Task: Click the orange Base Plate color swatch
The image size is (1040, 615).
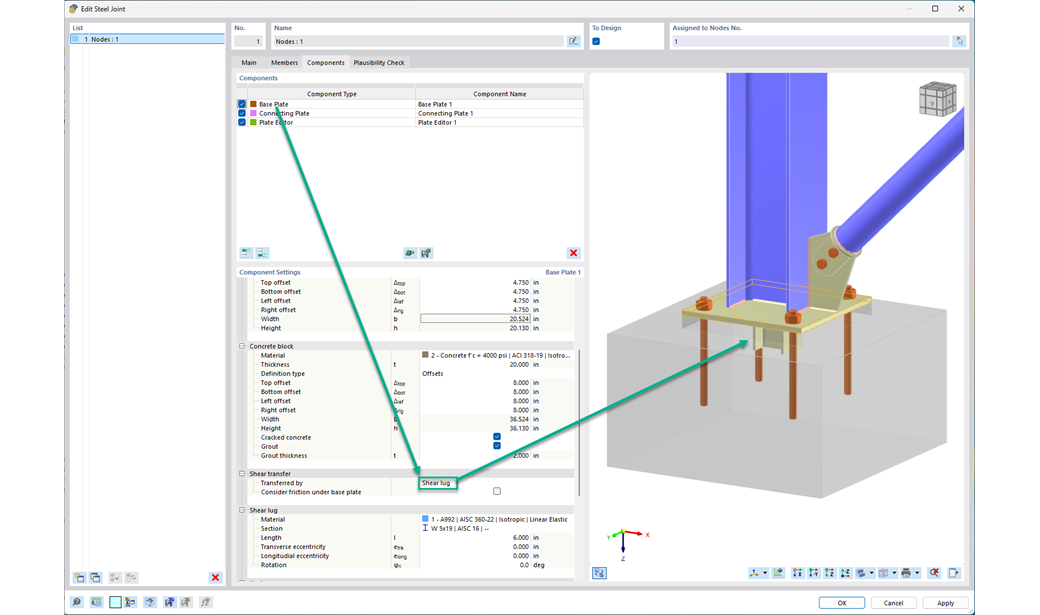Action: 253,104
